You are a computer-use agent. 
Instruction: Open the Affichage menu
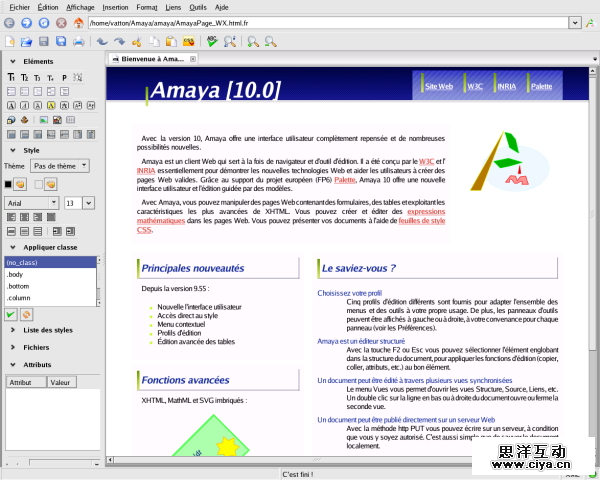coord(80,7)
